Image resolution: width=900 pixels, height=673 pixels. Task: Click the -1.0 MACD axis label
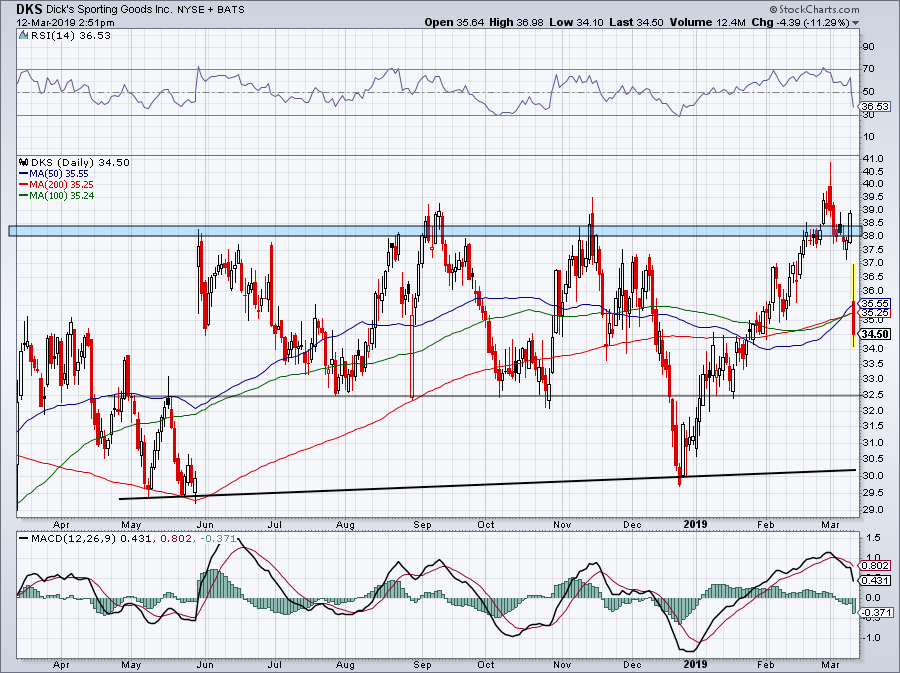click(872, 638)
